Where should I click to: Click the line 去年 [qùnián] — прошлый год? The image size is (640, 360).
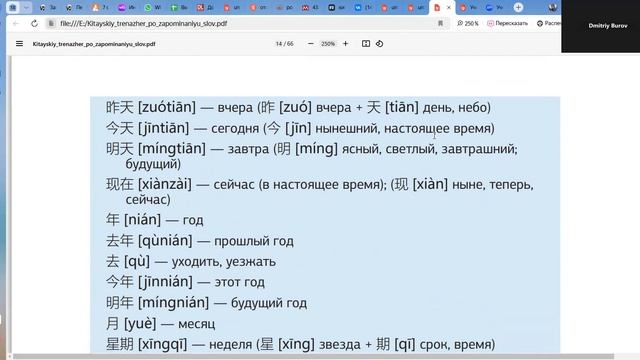point(200,241)
